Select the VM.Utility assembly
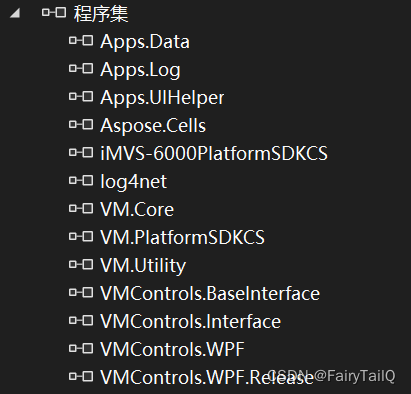 pyautogui.click(x=143, y=266)
